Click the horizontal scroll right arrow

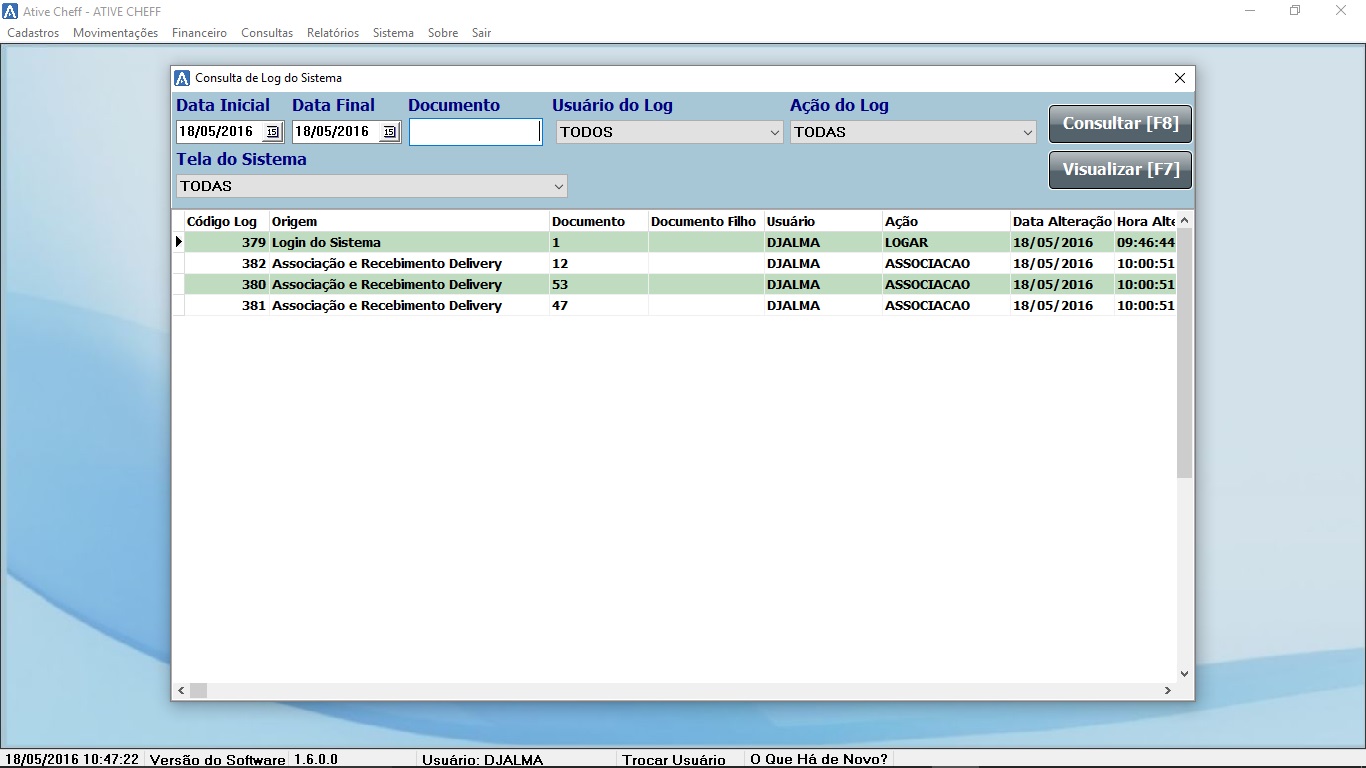pos(1168,691)
